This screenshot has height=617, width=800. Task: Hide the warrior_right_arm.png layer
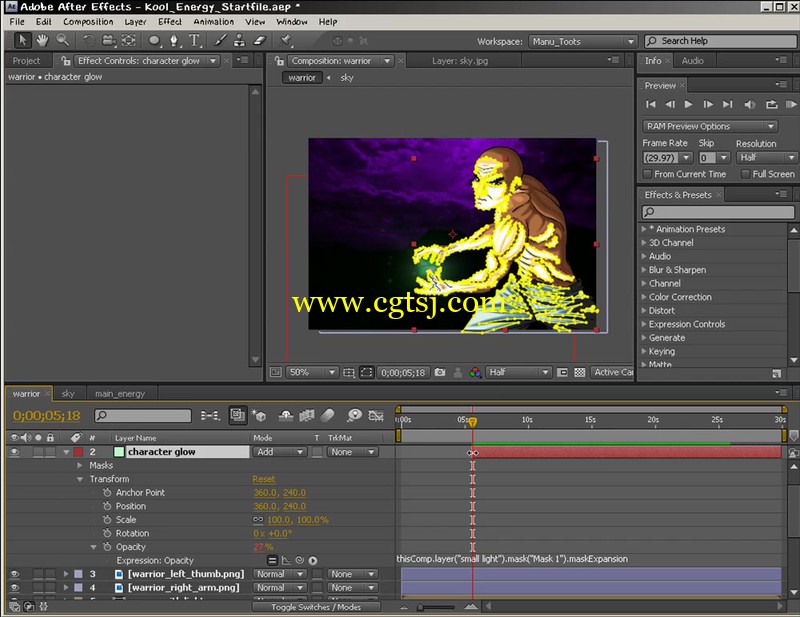14,588
